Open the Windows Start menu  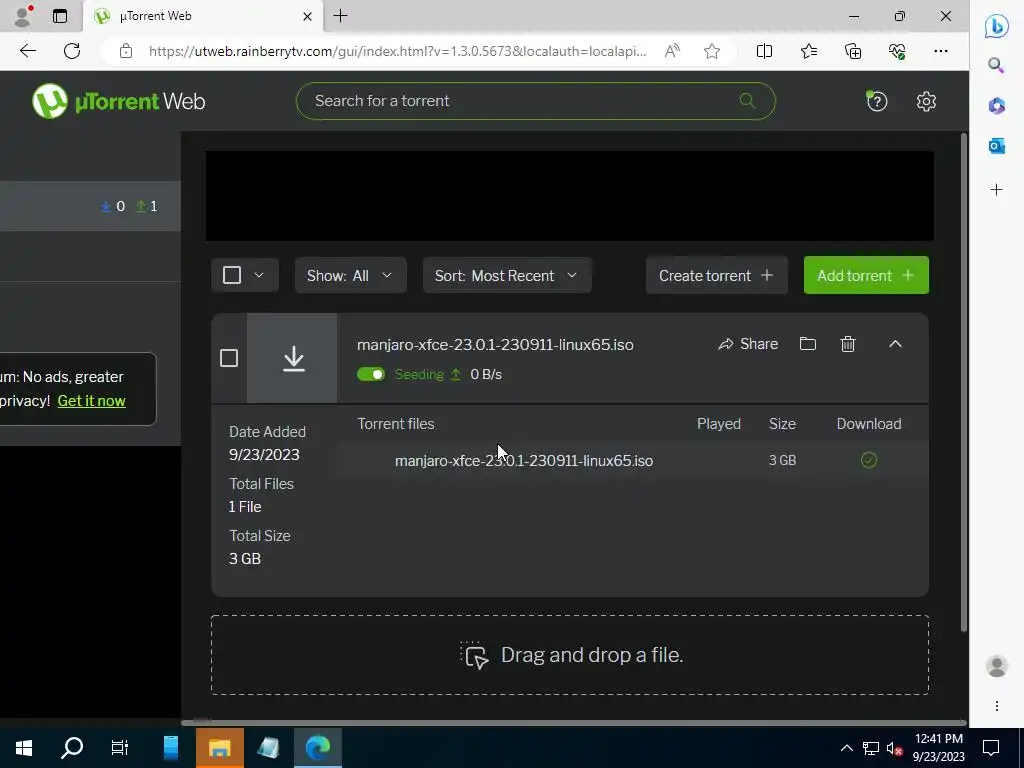24,748
